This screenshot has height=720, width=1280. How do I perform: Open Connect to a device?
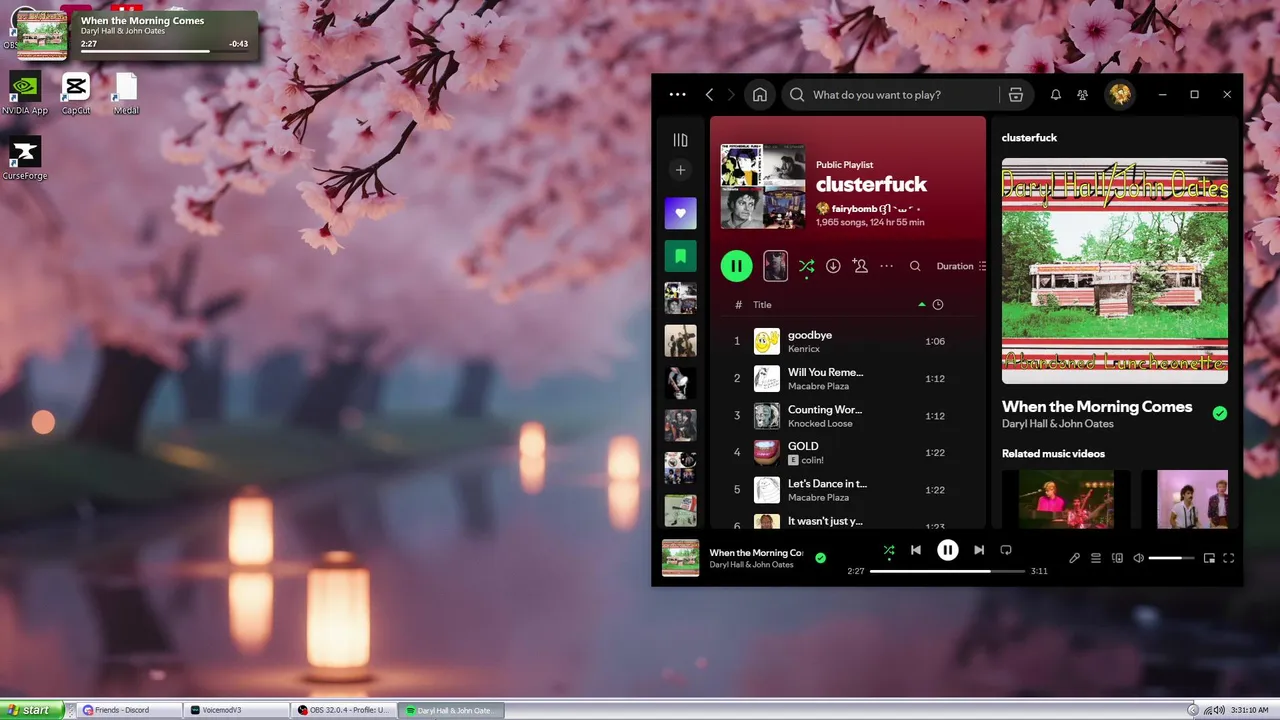1118,558
